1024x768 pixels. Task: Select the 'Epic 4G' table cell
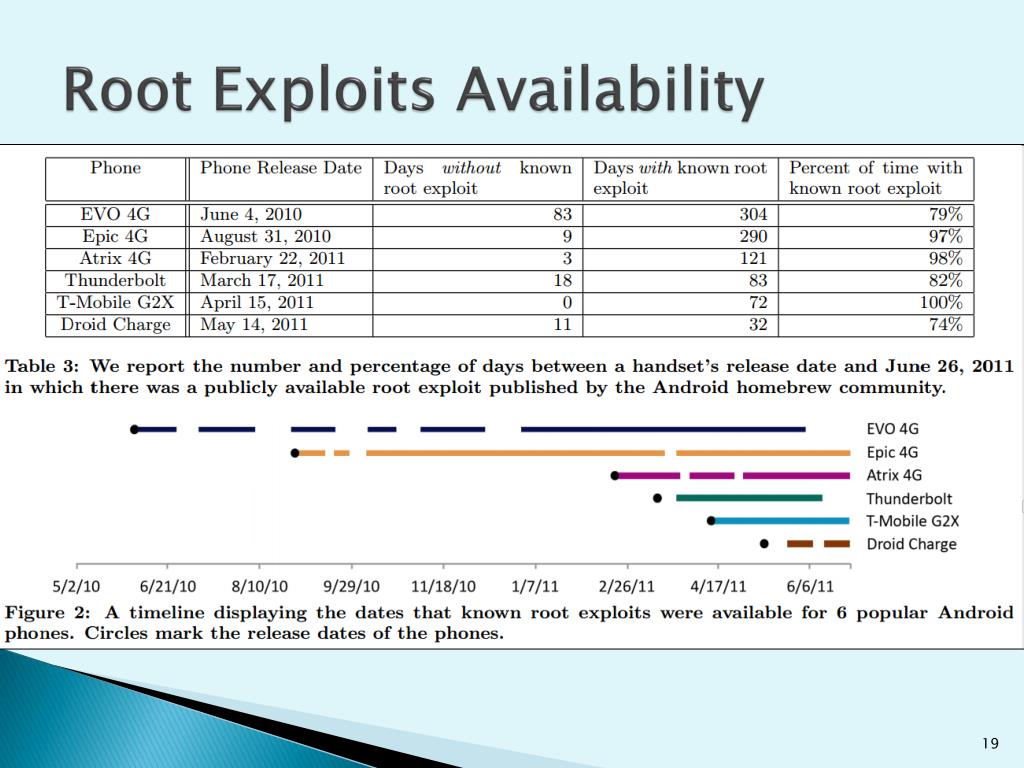116,236
